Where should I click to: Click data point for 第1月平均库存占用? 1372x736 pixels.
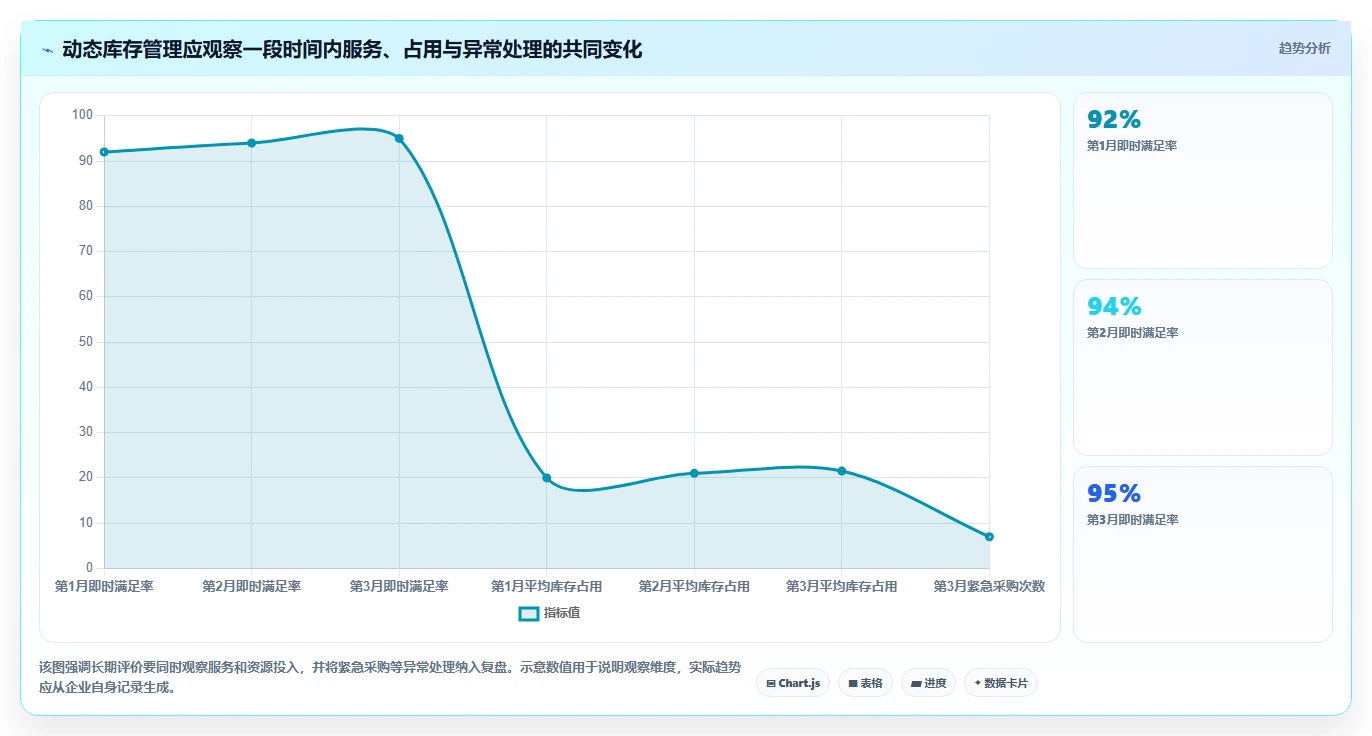pos(546,478)
